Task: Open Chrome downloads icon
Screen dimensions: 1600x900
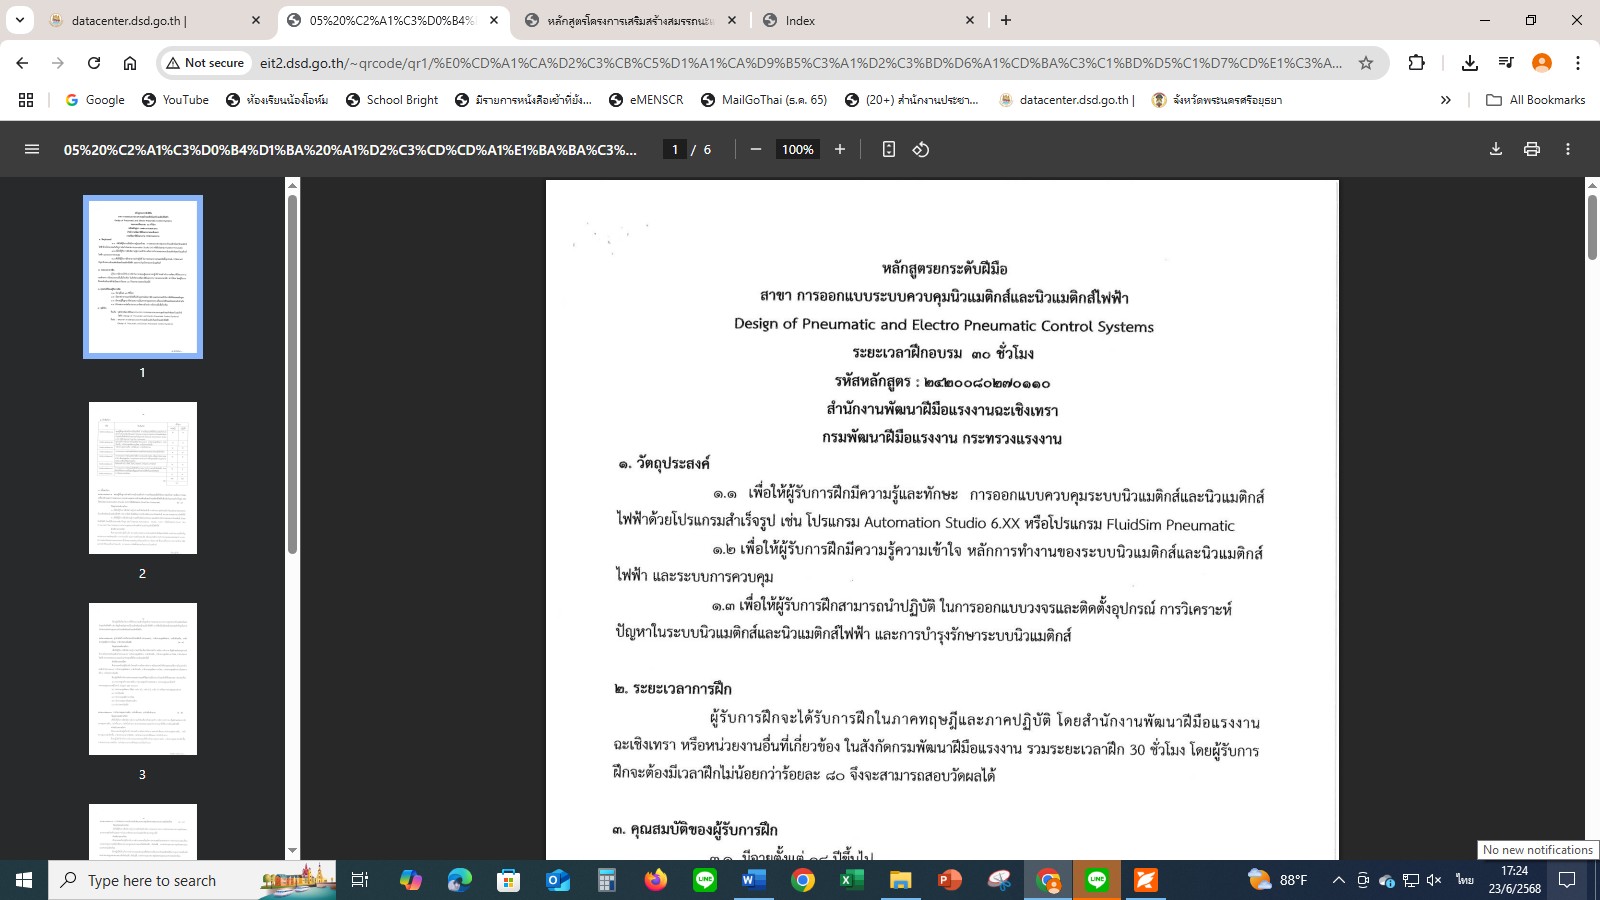Action: click(1470, 63)
